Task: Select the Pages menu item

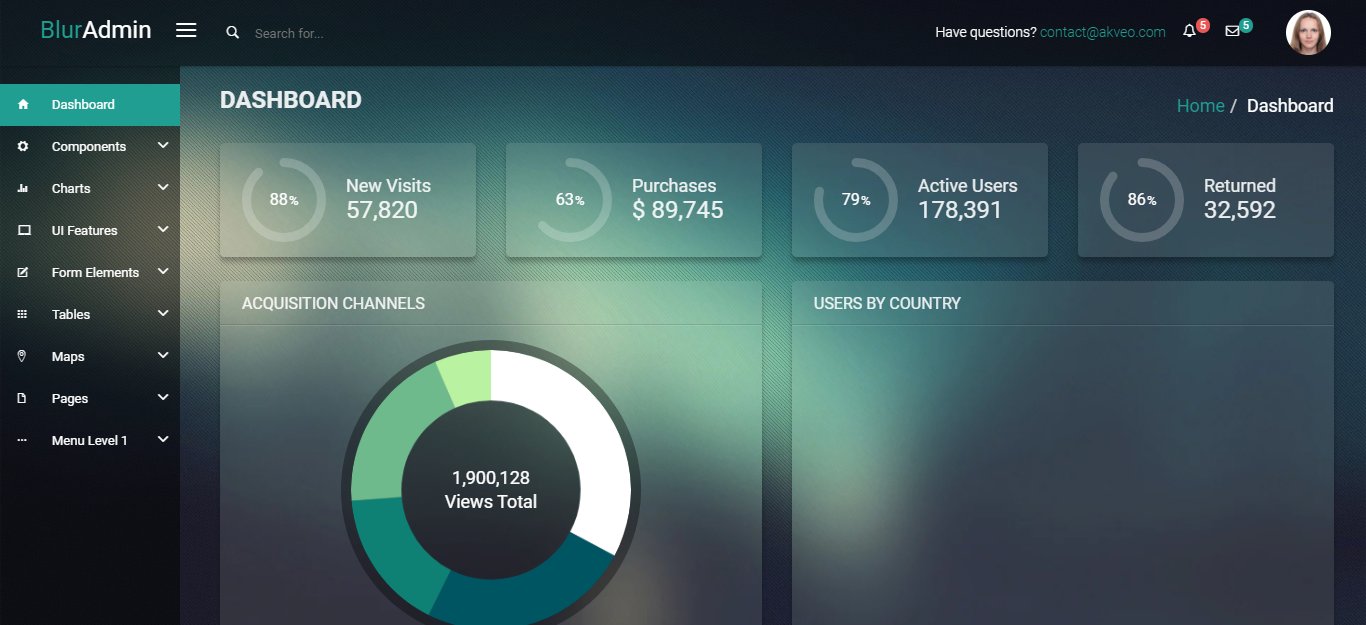Action: pos(70,398)
